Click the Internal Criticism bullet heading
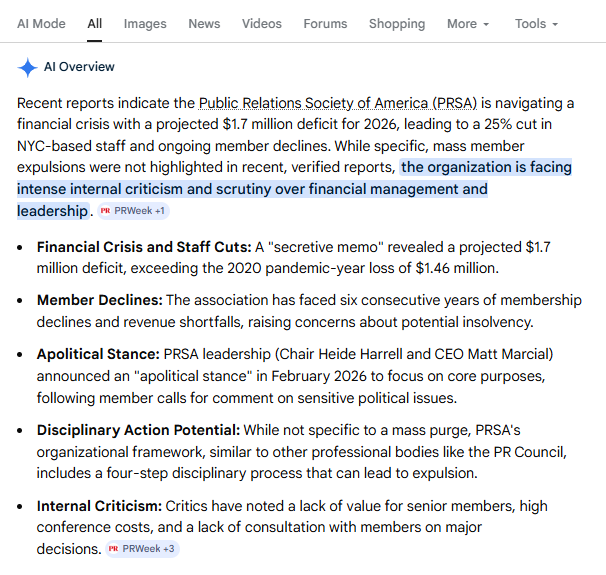The width and height of the screenshot is (606, 575). point(99,506)
